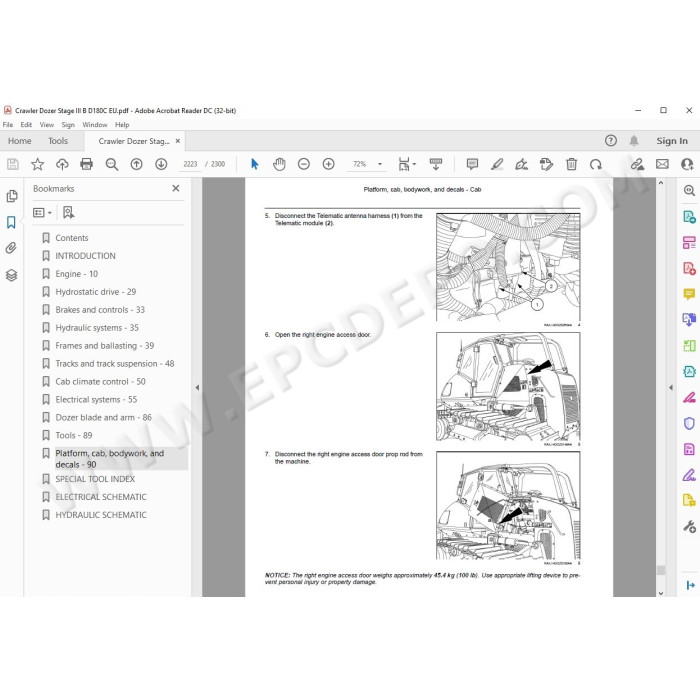Open bookmarks options dropdown
The image size is (700, 700).
click(42, 213)
